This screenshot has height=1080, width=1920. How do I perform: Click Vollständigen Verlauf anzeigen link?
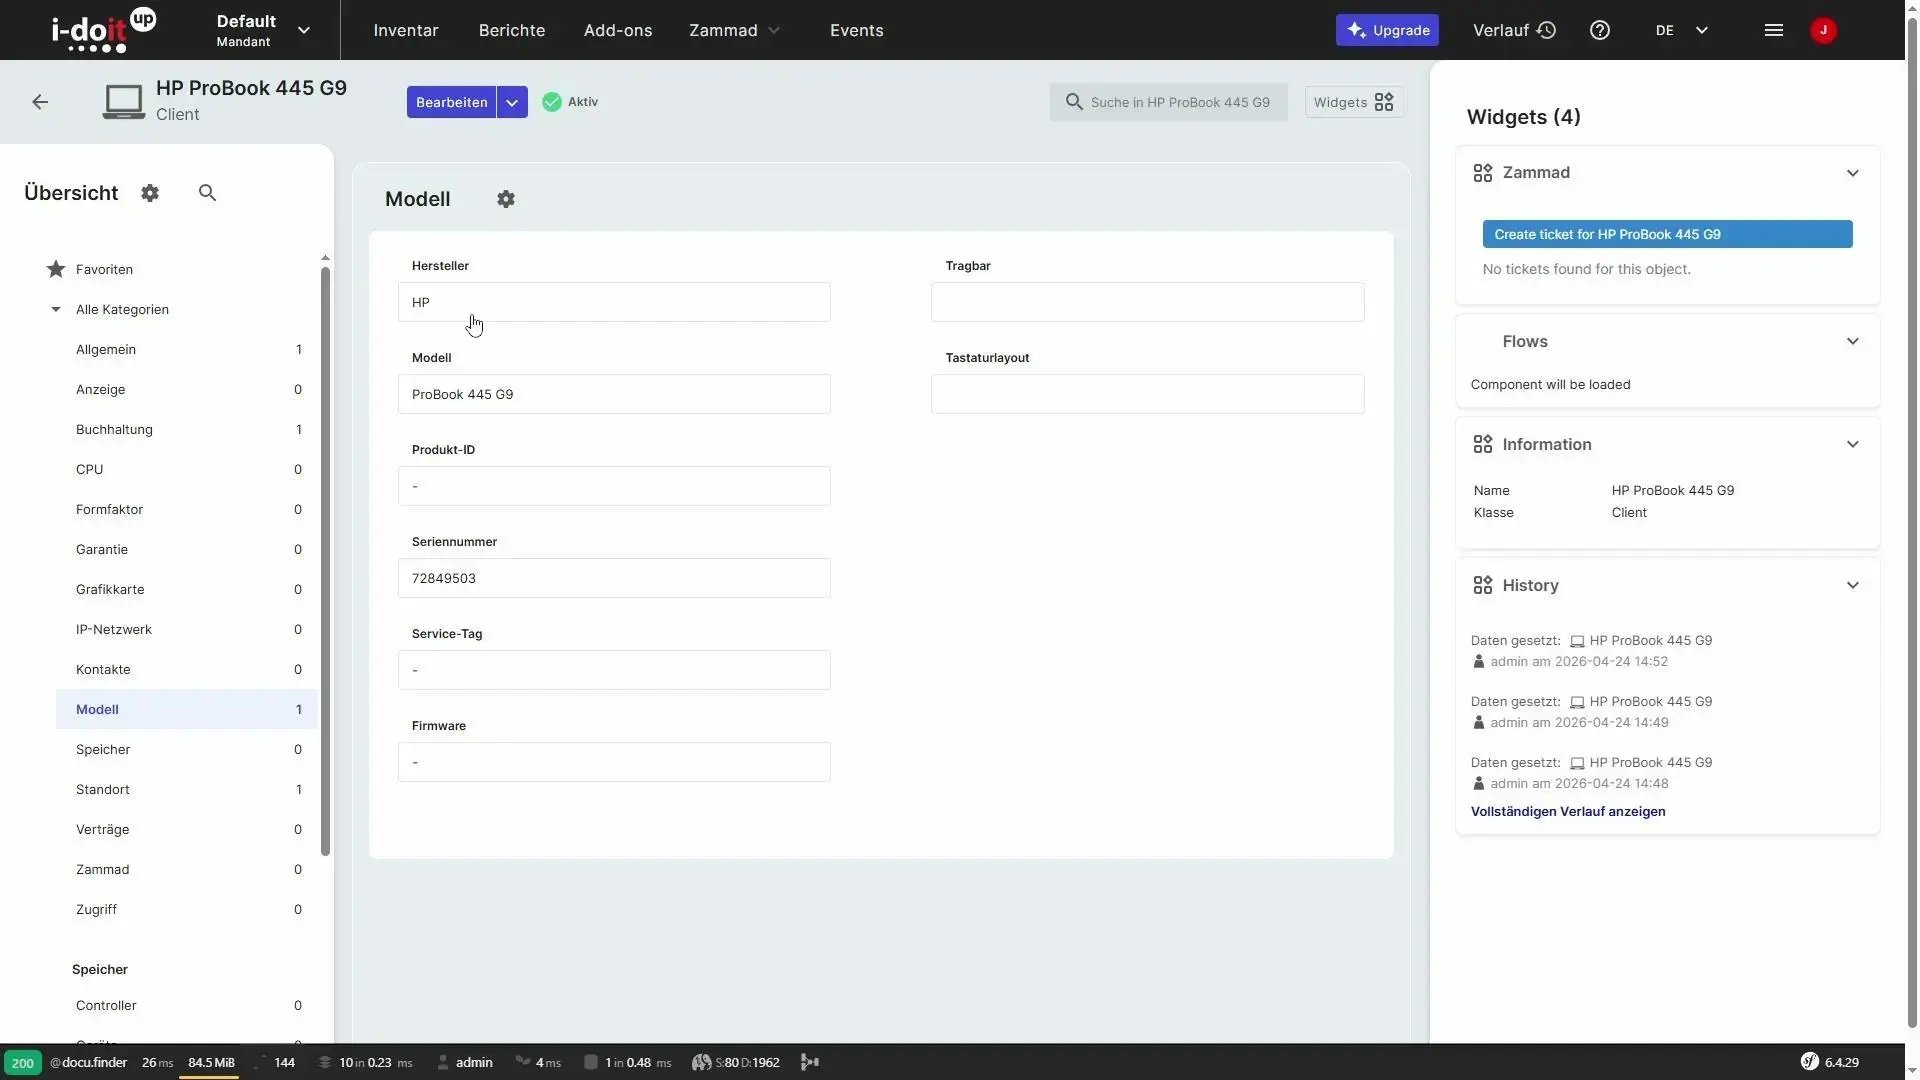tap(1568, 811)
